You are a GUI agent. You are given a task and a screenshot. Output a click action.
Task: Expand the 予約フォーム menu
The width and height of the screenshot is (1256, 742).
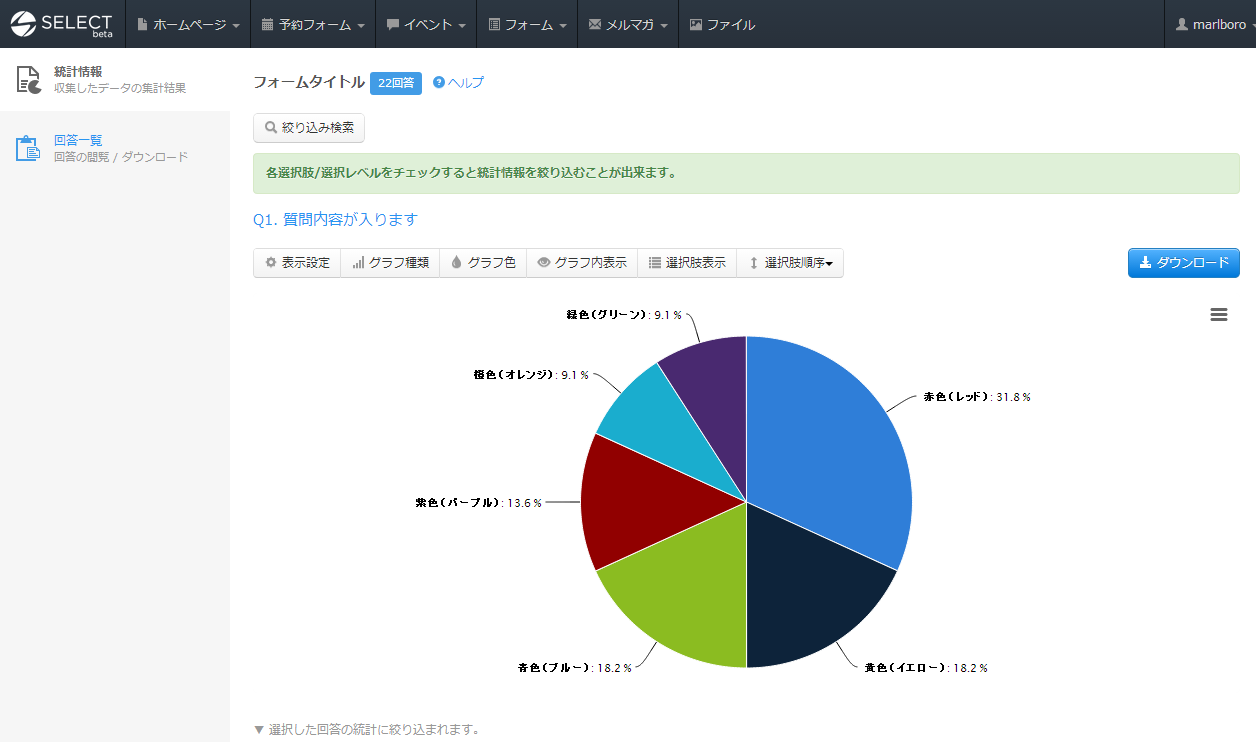click(x=313, y=24)
